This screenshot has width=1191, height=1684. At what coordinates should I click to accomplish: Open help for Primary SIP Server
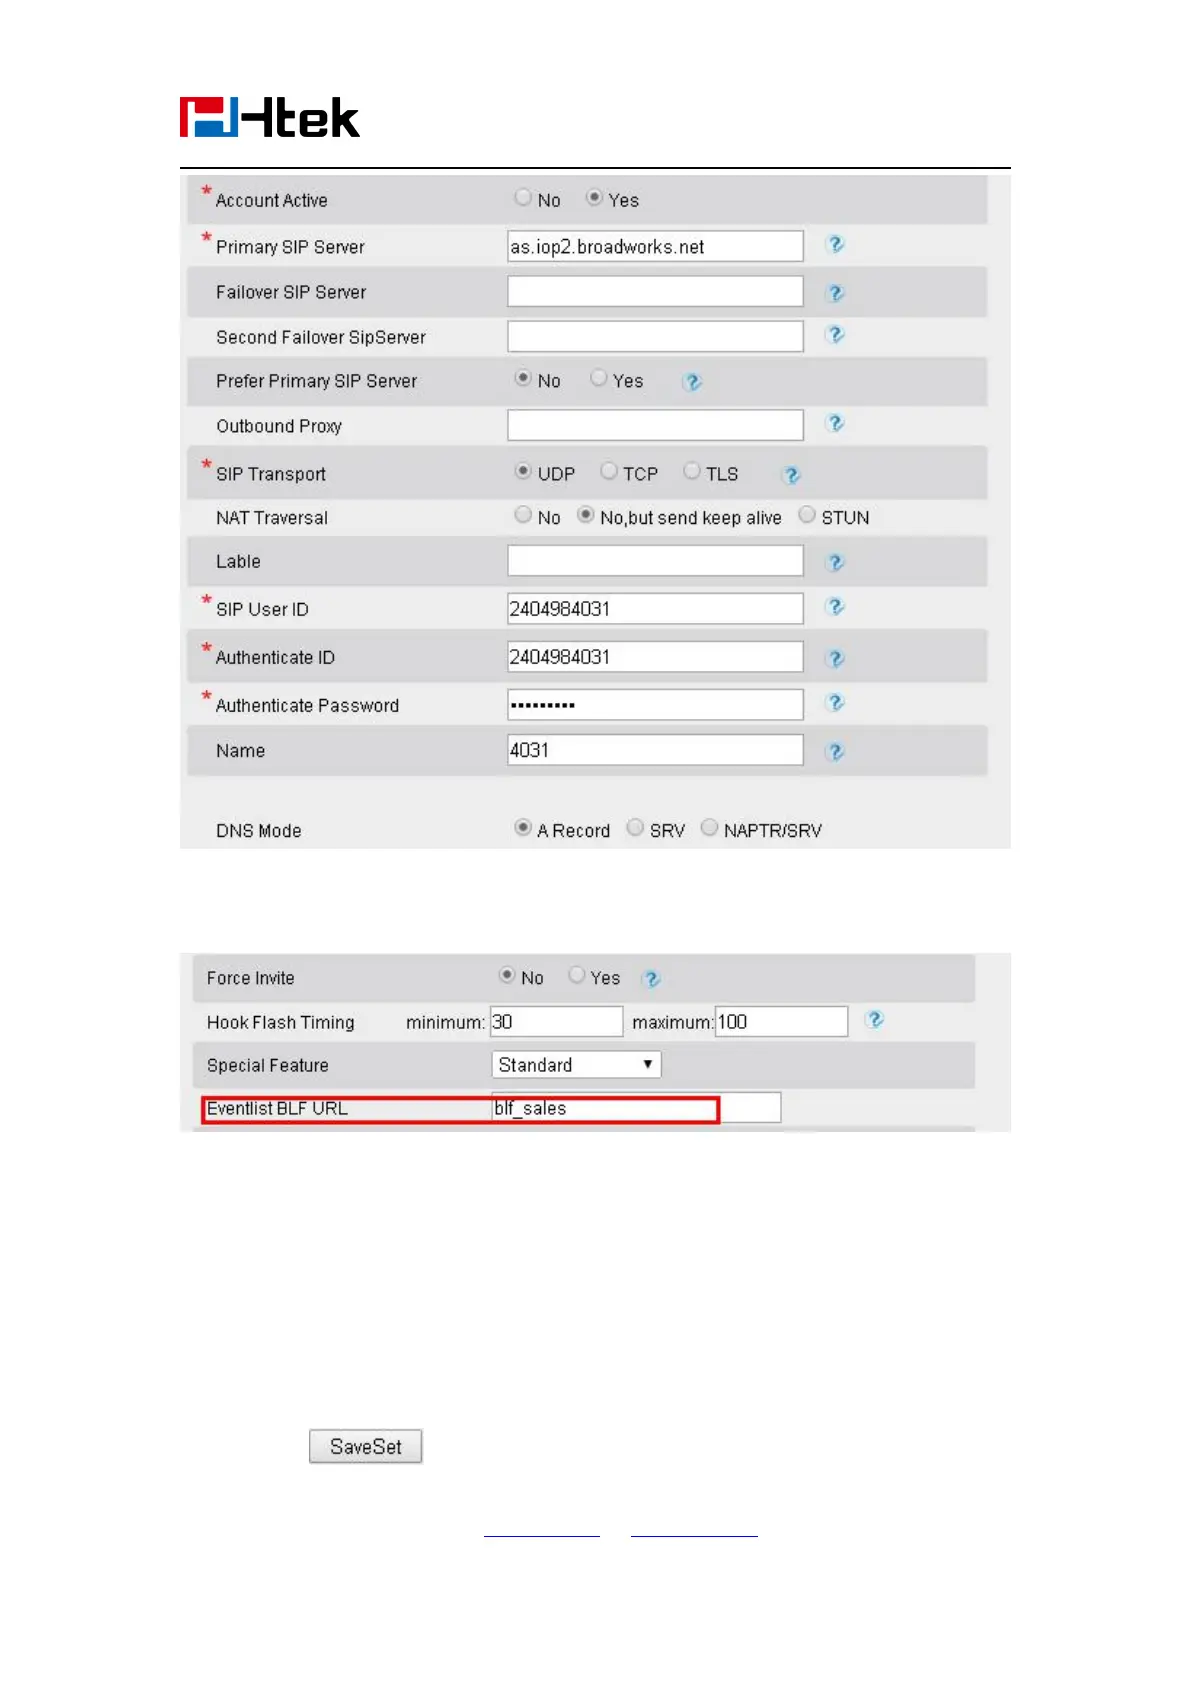coord(835,245)
